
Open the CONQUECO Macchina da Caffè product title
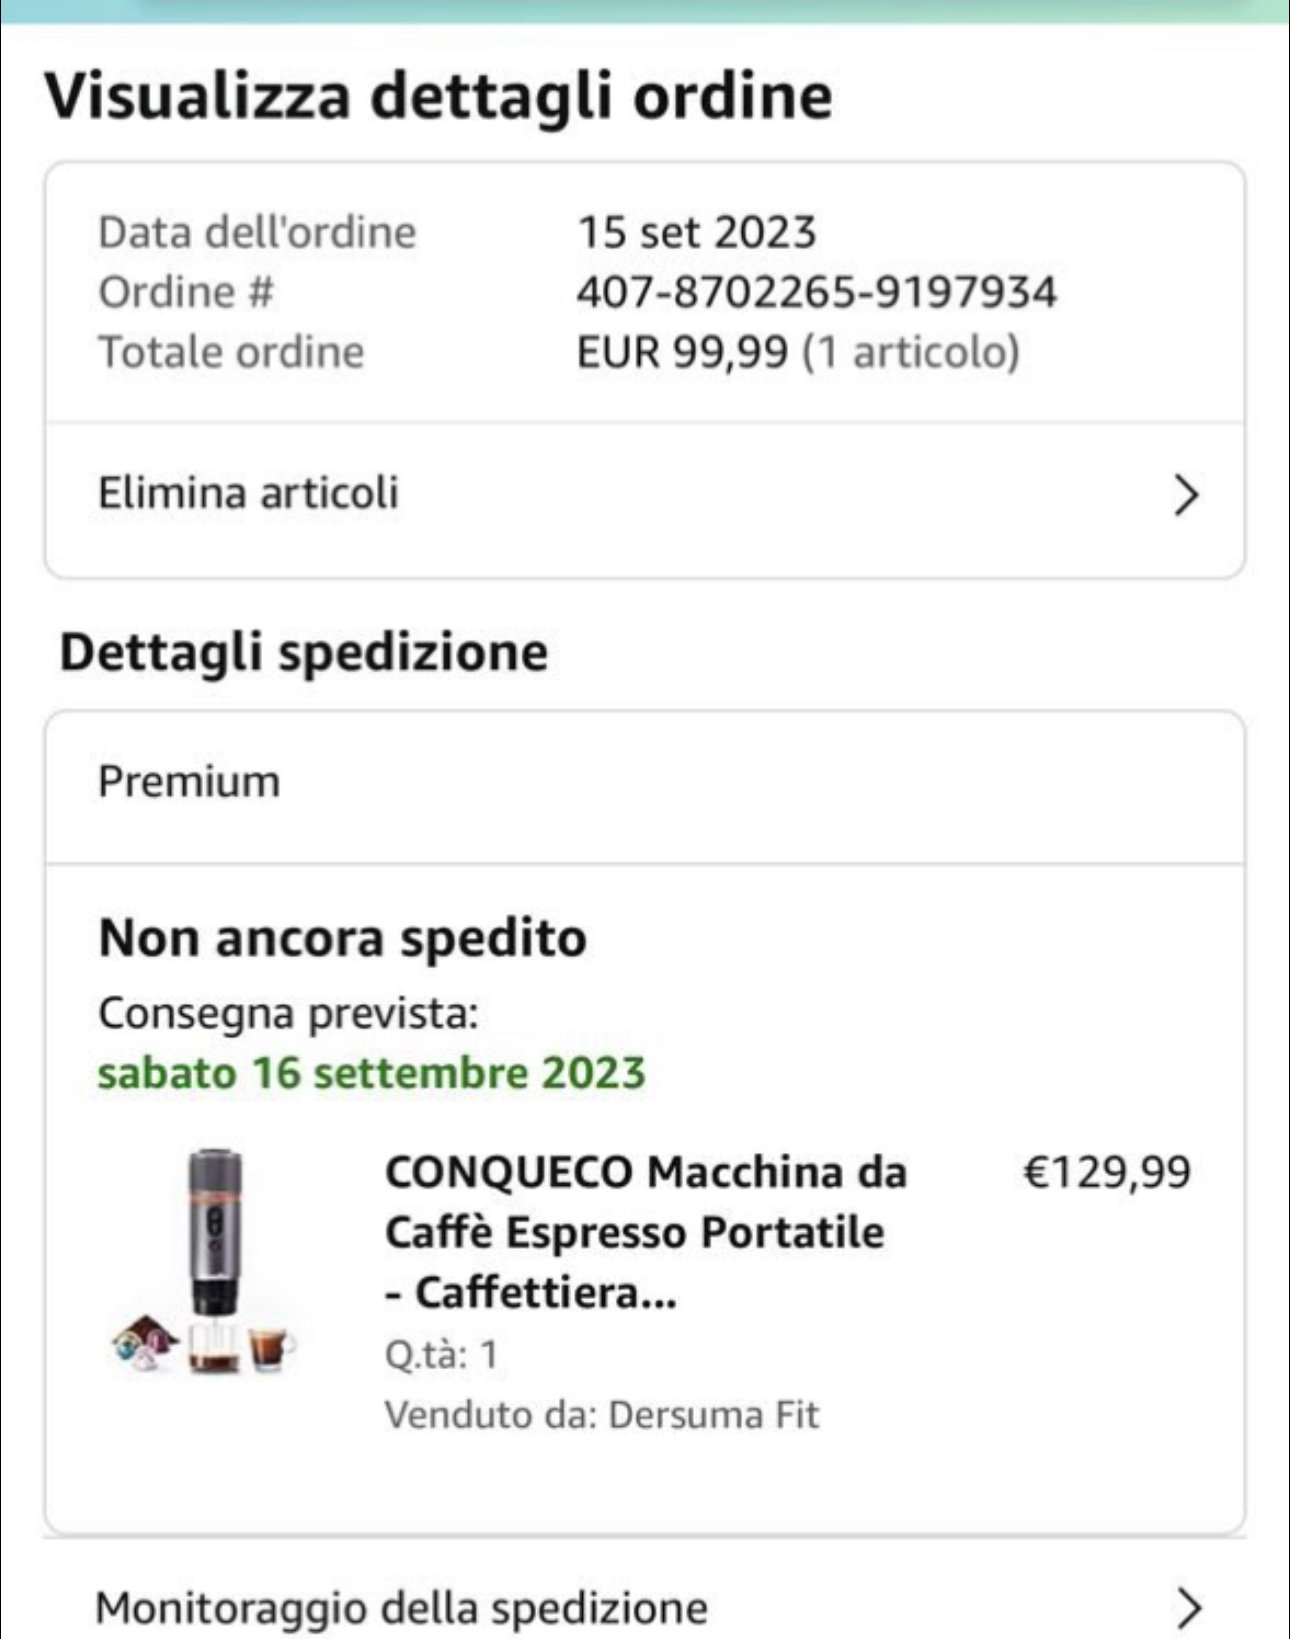645,1231
